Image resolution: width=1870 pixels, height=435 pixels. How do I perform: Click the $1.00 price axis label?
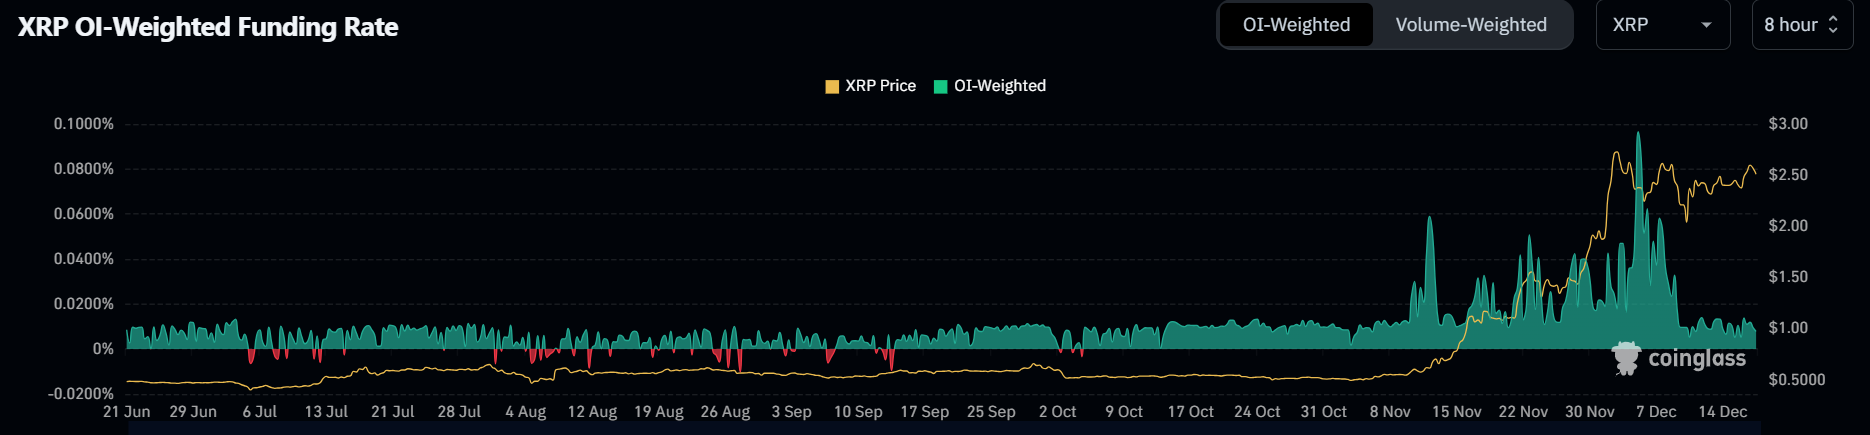(1788, 328)
